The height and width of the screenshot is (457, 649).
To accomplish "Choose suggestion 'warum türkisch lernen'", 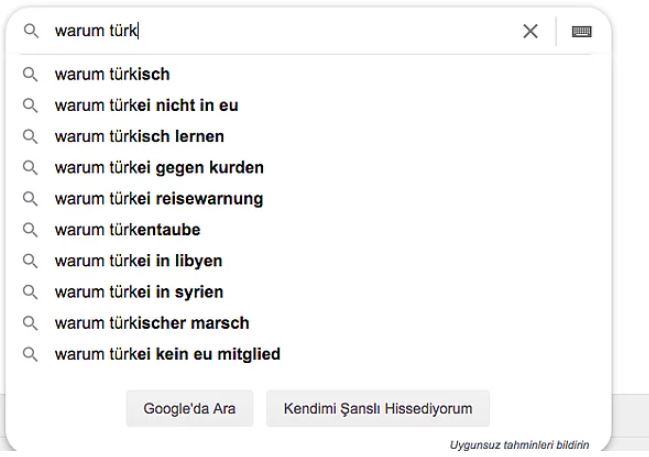I will tap(138, 136).
